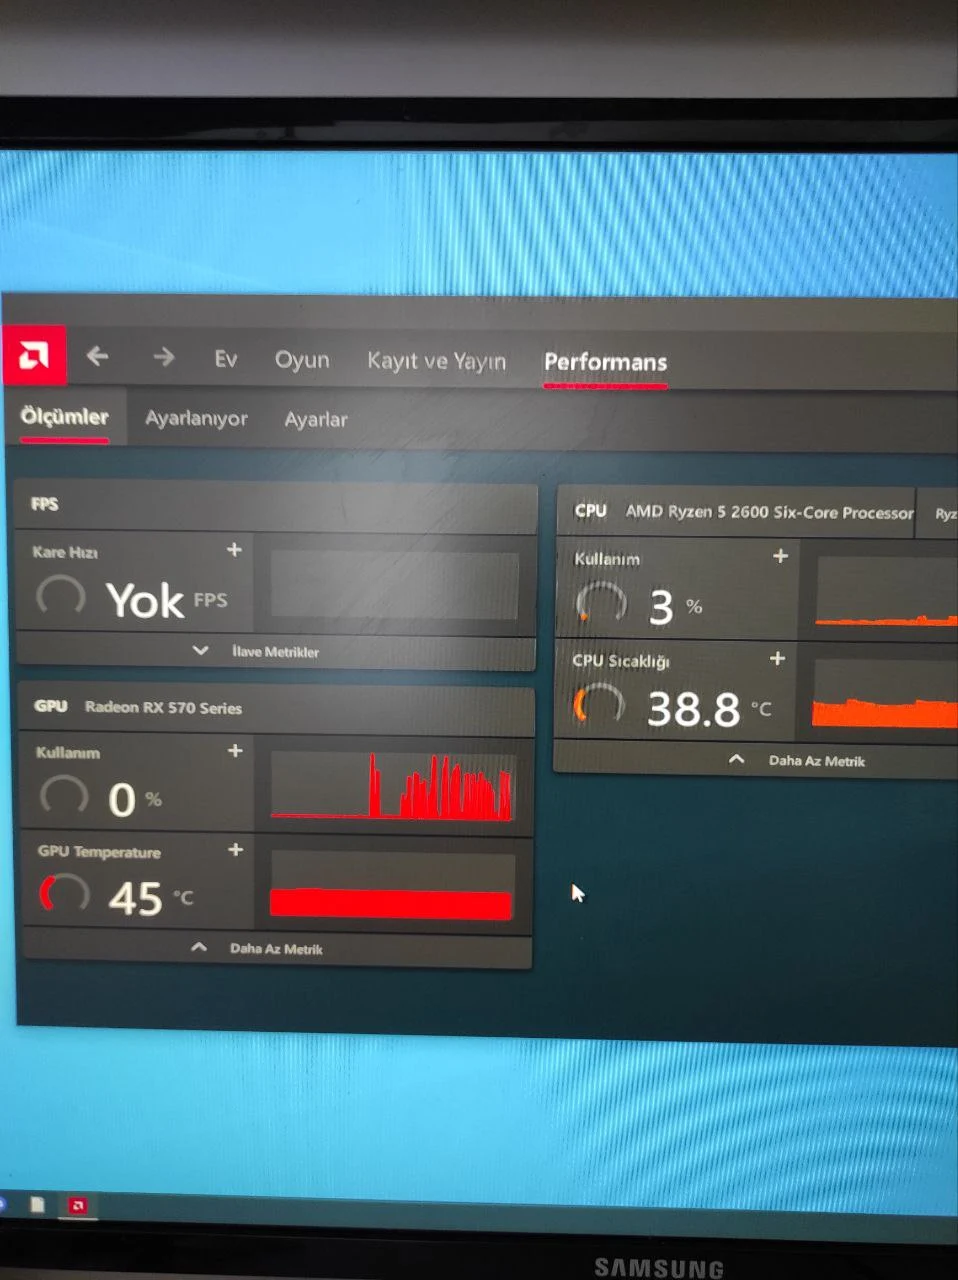This screenshot has width=958, height=1280.
Task: Switch to Kayıt ve Yayın tab
Action: pos(436,361)
